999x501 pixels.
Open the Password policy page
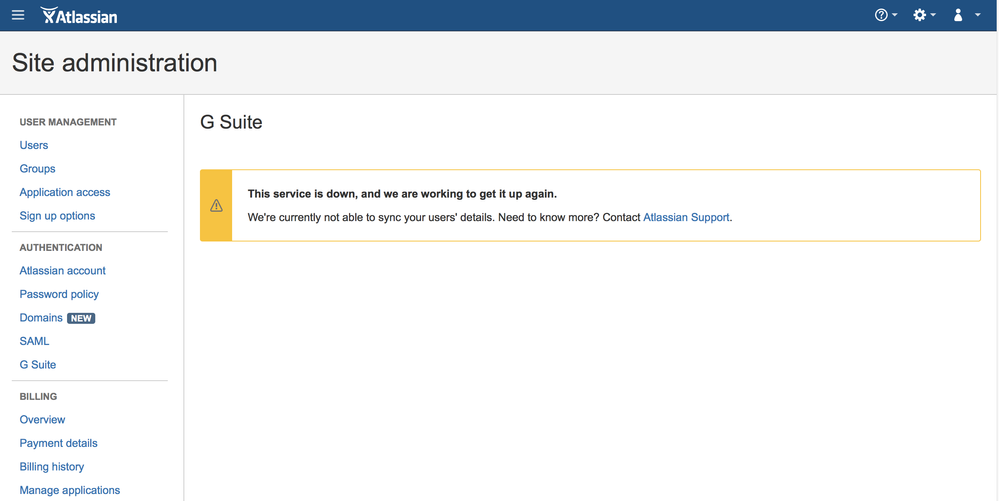59,294
